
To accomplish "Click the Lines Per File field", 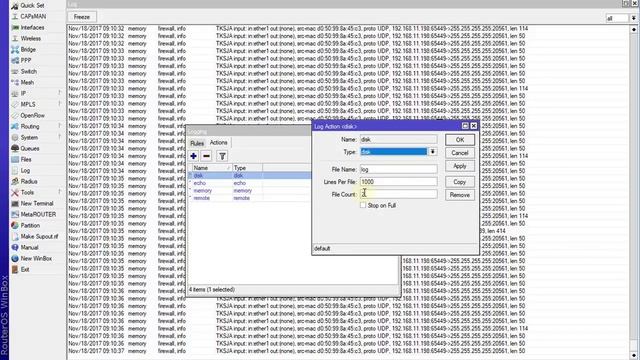I will point(398,182).
